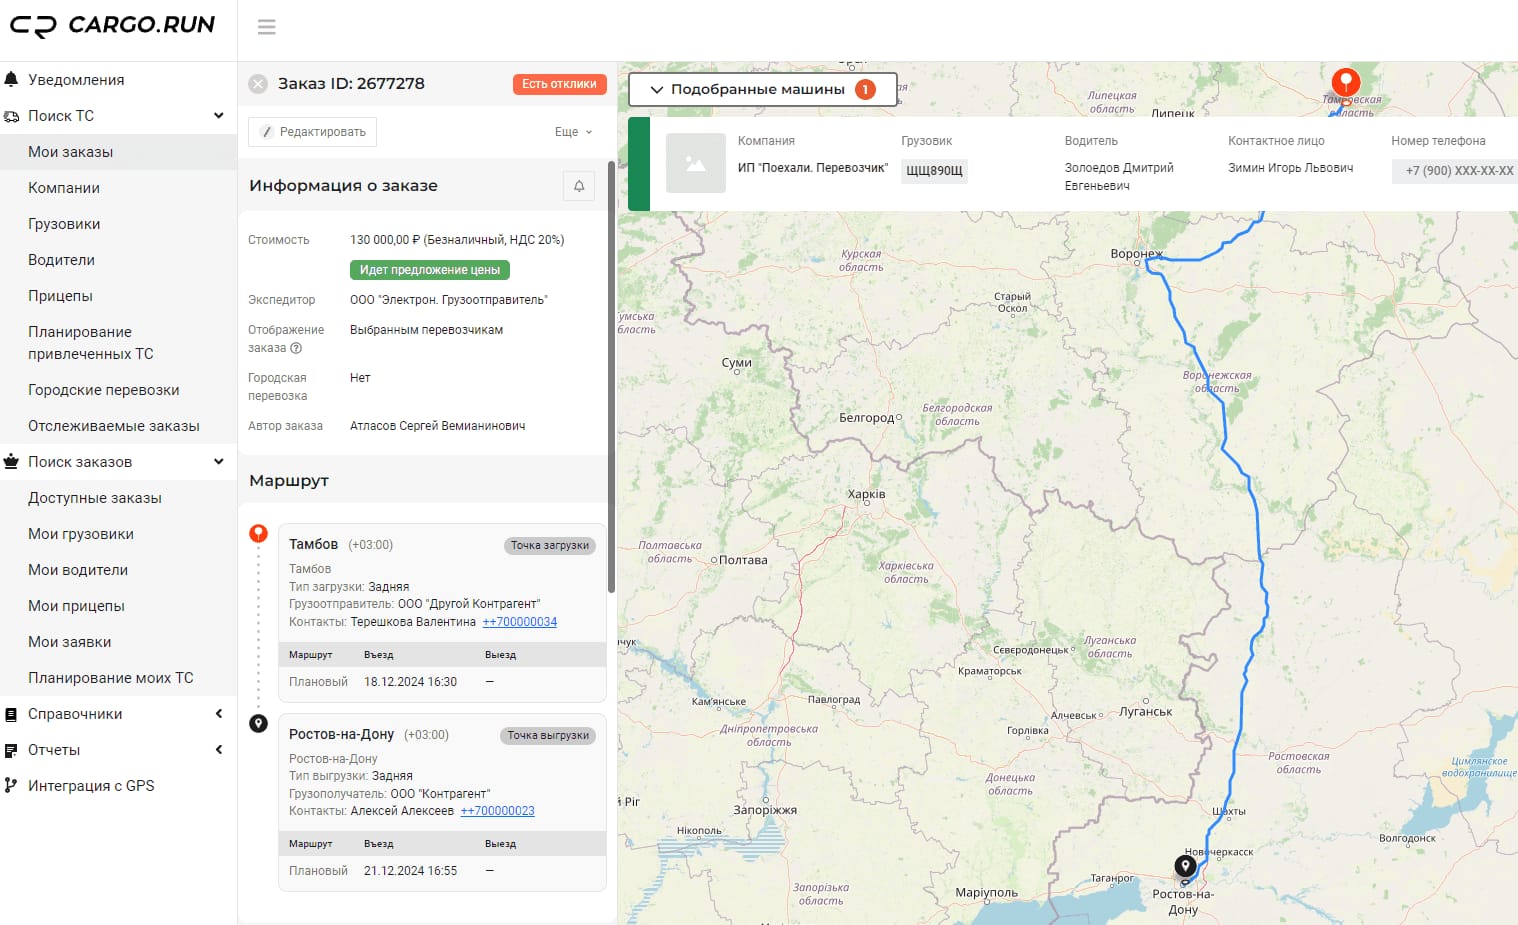The height and width of the screenshot is (925, 1518).
Task: Click the Интеграция с GPS icon
Action: click(11, 786)
